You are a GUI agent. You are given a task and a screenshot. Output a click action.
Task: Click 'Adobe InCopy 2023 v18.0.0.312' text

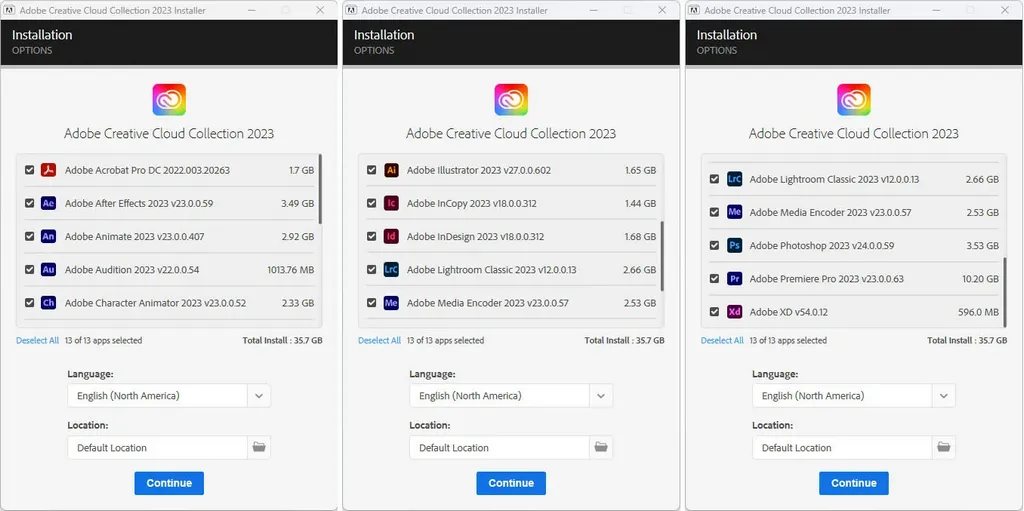pyautogui.click(x=472, y=203)
